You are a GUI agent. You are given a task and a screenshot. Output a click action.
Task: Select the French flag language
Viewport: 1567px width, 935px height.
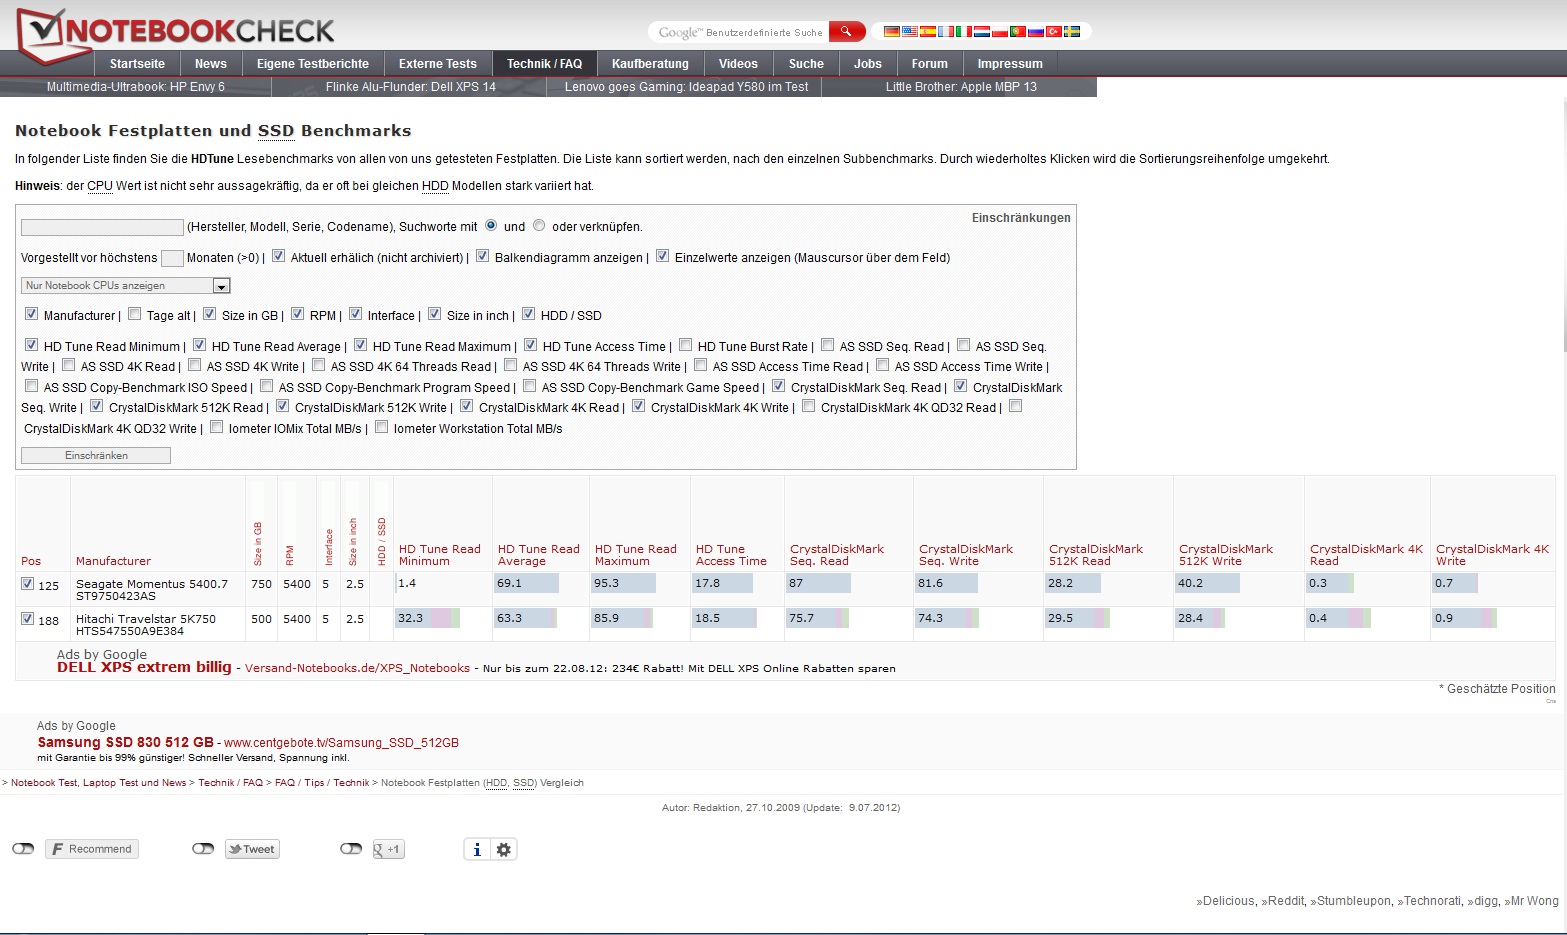pyautogui.click(x=946, y=32)
